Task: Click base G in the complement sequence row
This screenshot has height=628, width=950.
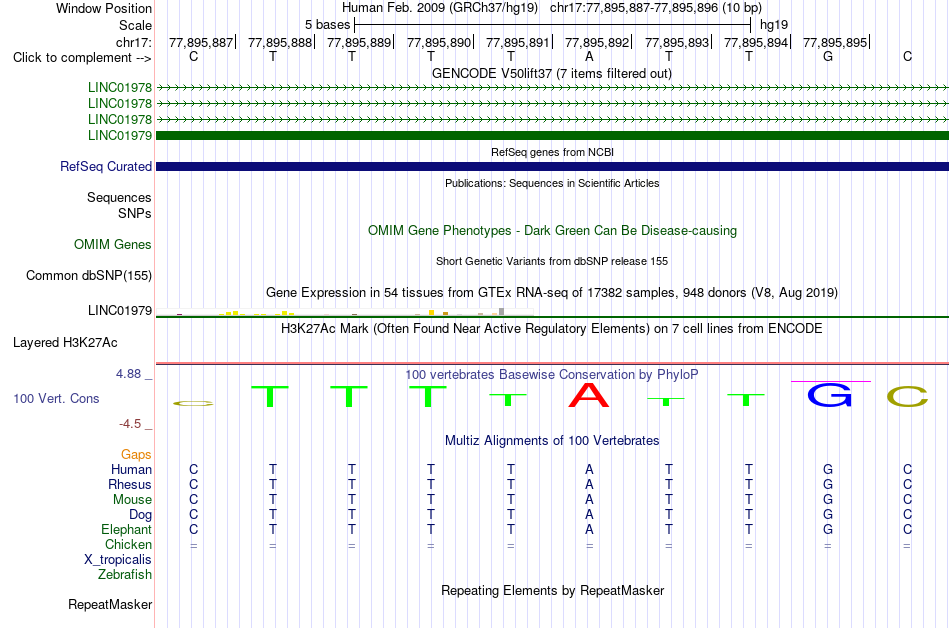Action: 828,57
